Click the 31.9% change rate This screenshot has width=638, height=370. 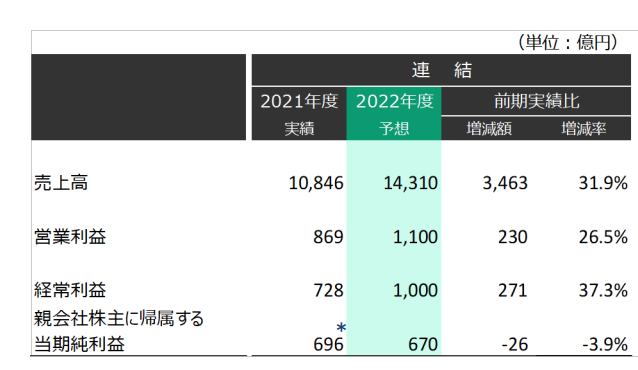(603, 183)
